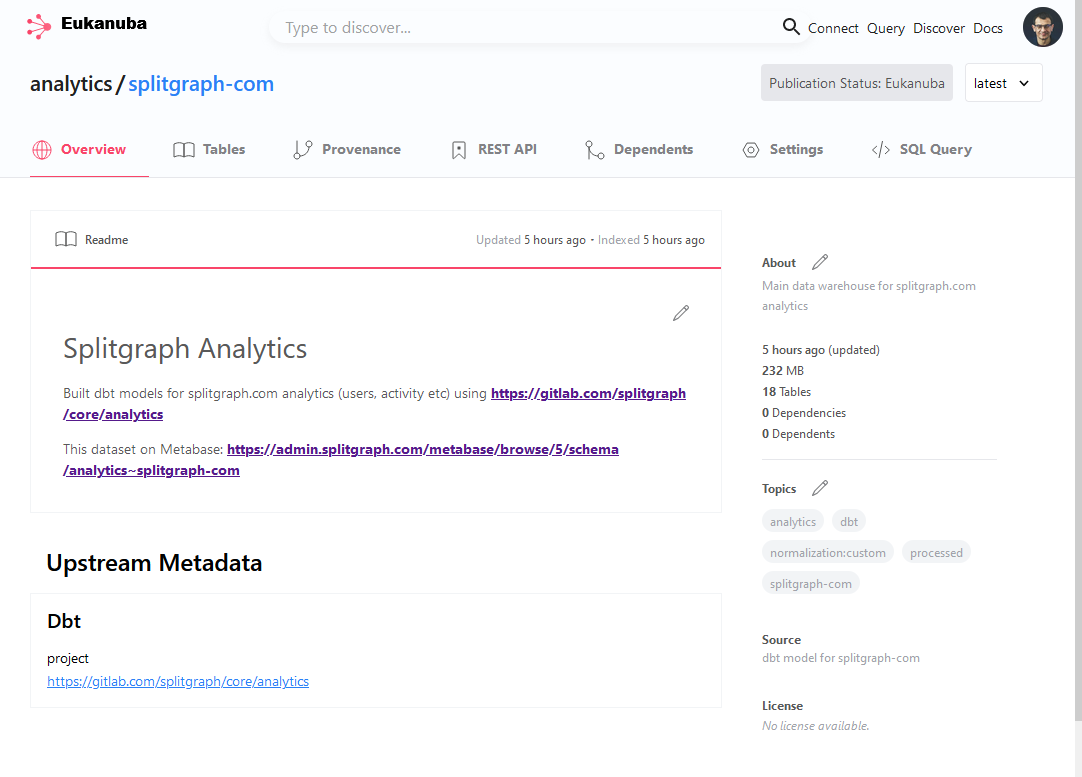This screenshot has width=1082, height=777.
Task: Click the Splitgraph Analytics heading
Action: tap(185, 348)
